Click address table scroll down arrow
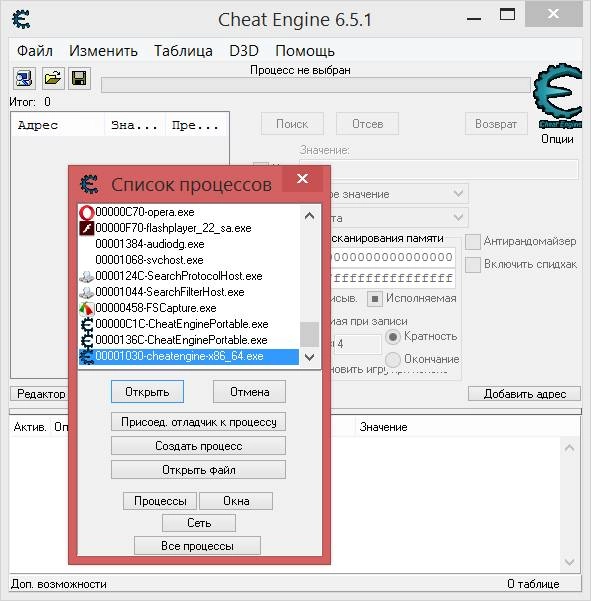 [570, 562]
